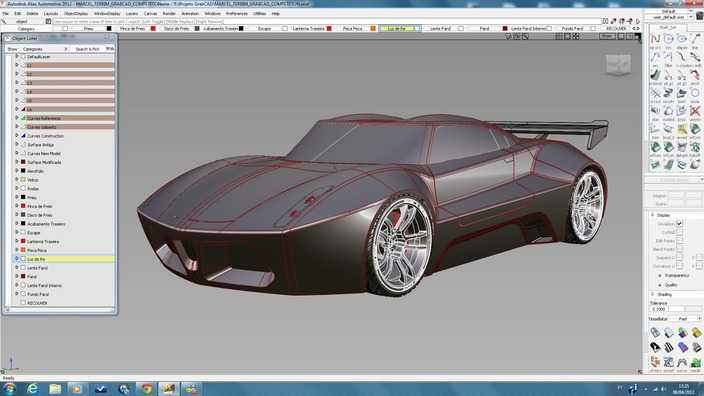Screen dimensions: 704x396
Task: Click the crossed-lines icon in the shelf's fourth row
Action: tap(655, 93)
